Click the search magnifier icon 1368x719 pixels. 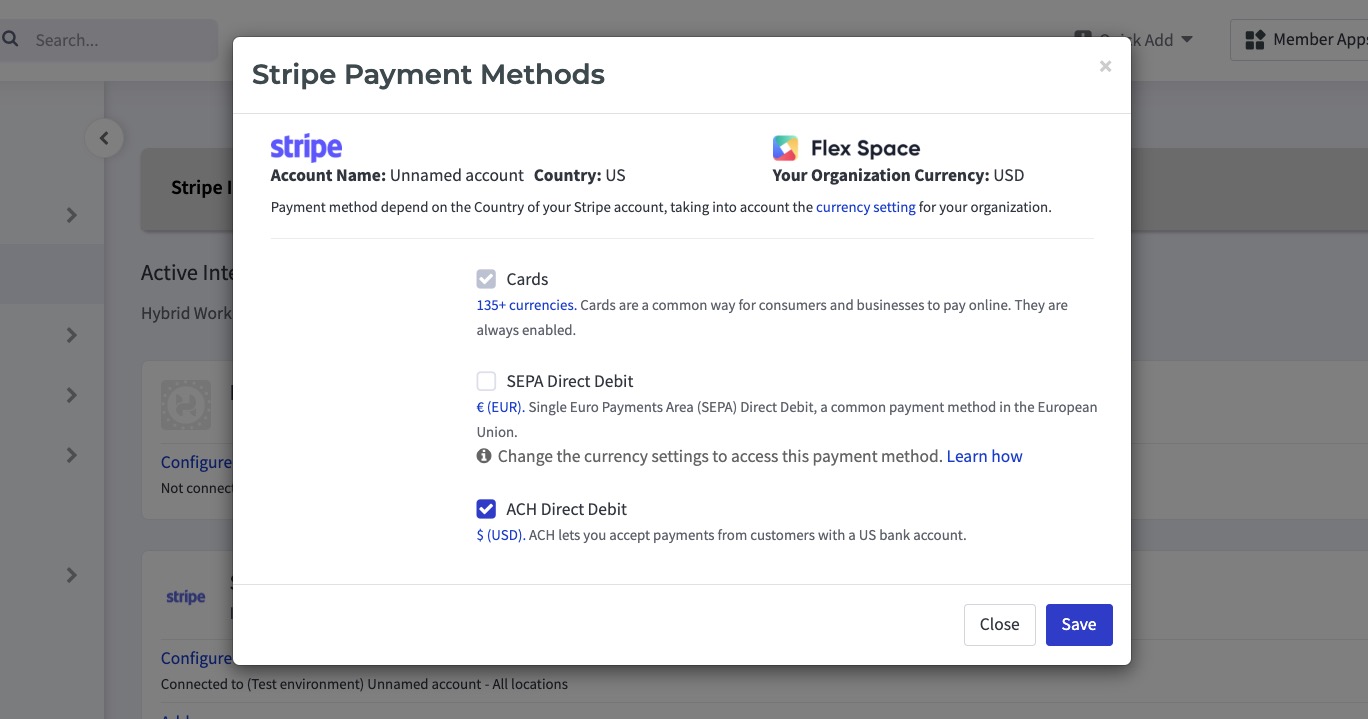[x=11, y=40]
